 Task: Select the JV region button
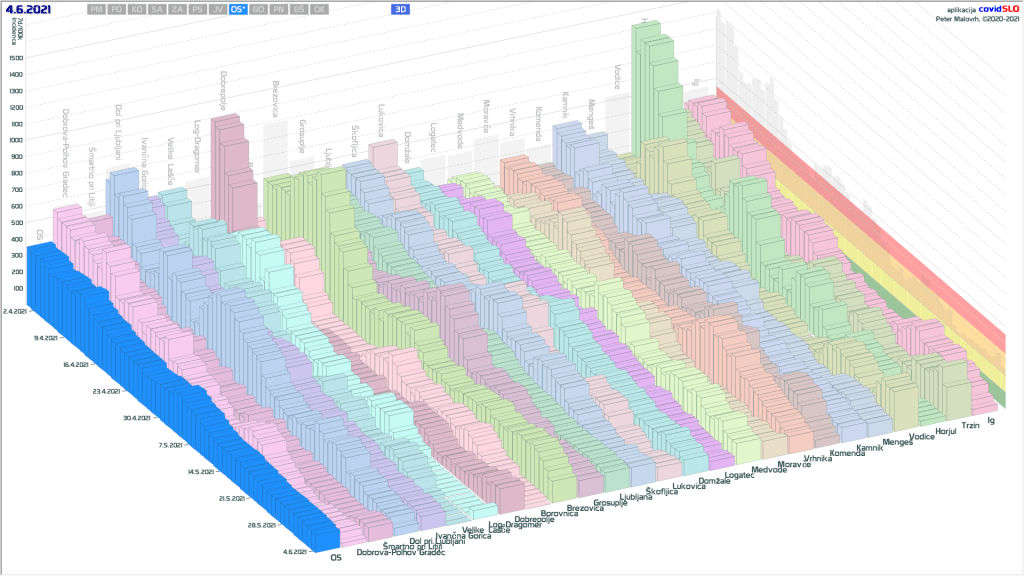tap(217, 9)
